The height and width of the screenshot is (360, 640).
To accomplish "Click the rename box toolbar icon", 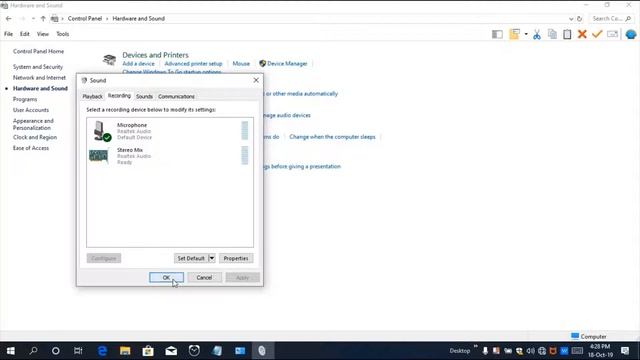I will [x=613, y=35].
